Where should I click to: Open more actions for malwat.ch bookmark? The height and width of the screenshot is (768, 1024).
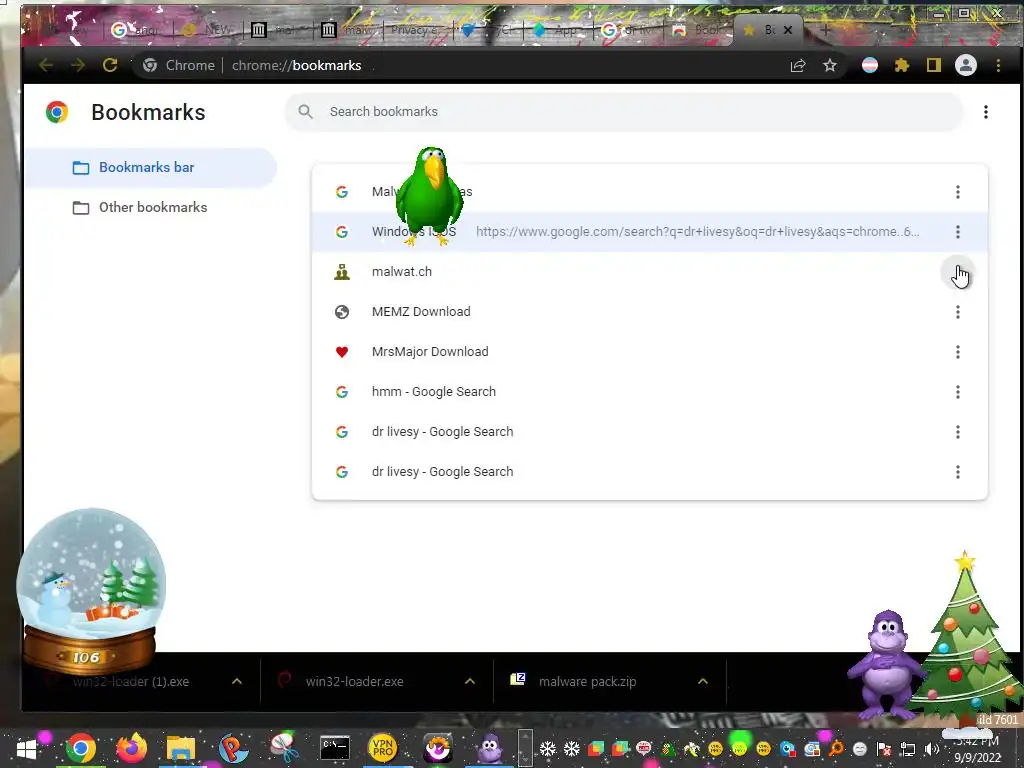click(957, 272)
